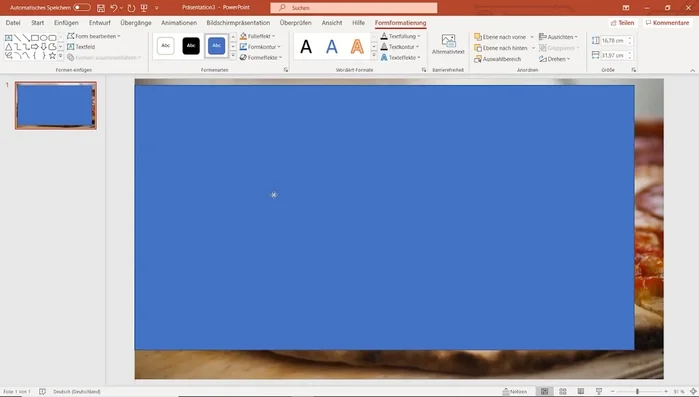
Task: Click the Save floppy disk icon
Action: click(101, 8)
